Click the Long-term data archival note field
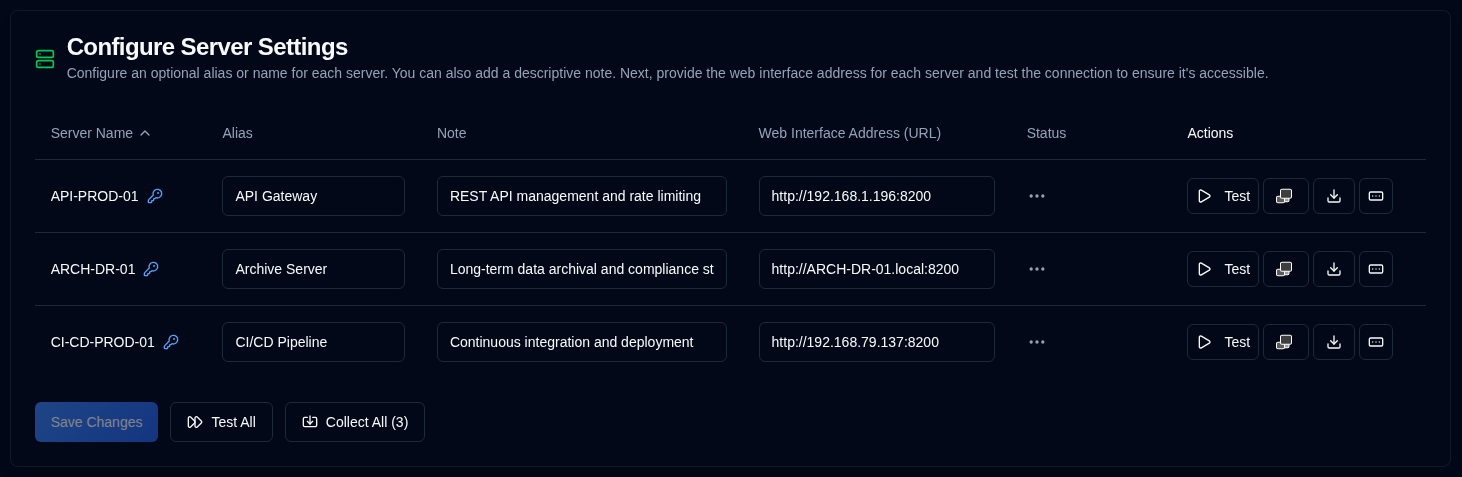This screenshot has height=477, width=1462. point(582,269)
